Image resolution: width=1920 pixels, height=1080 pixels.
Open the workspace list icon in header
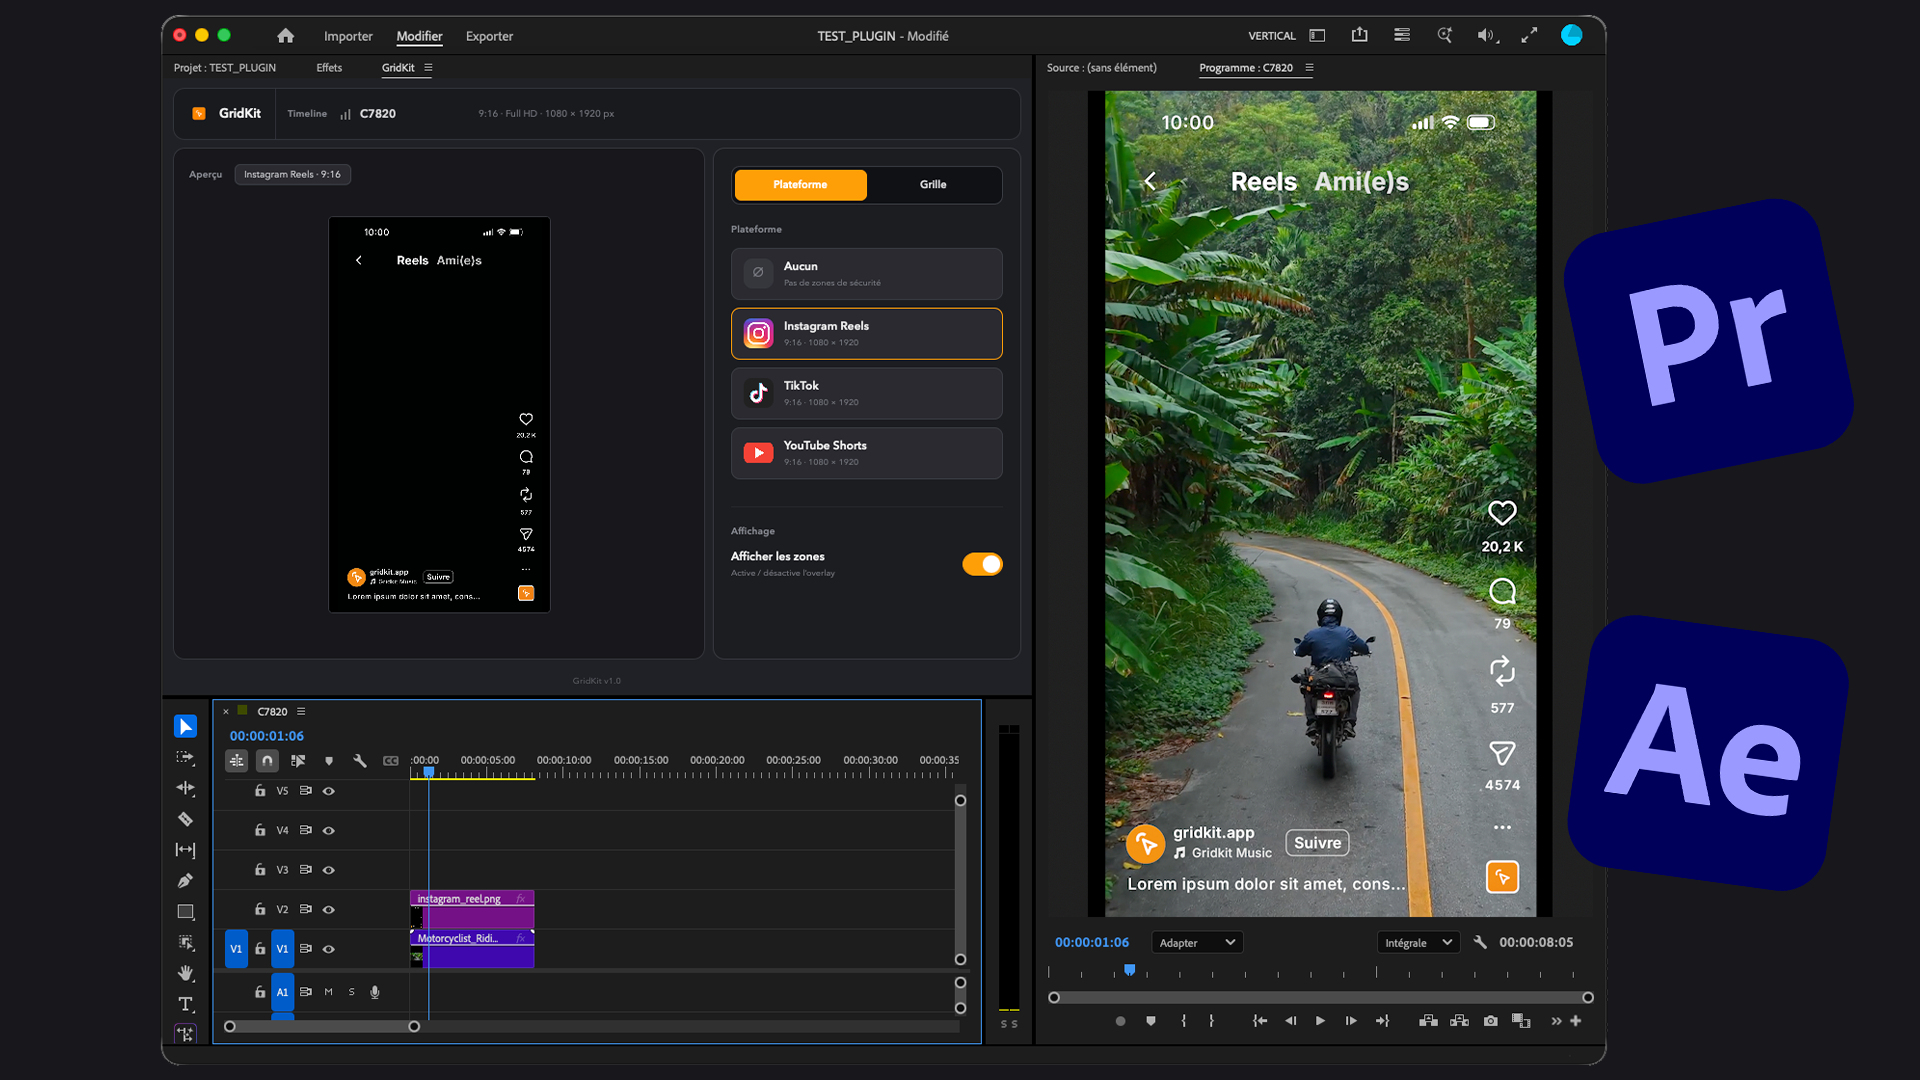[1402, 35]
